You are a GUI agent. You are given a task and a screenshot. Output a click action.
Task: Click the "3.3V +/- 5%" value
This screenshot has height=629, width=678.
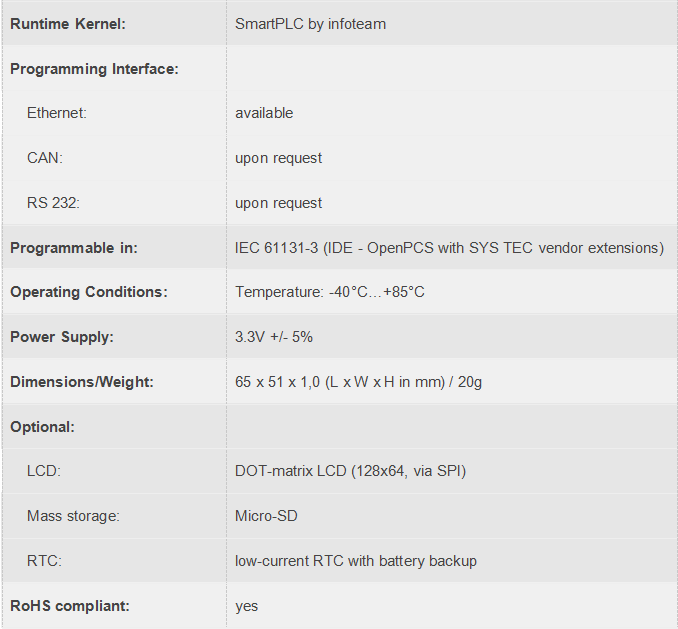[x=274, y=337]
